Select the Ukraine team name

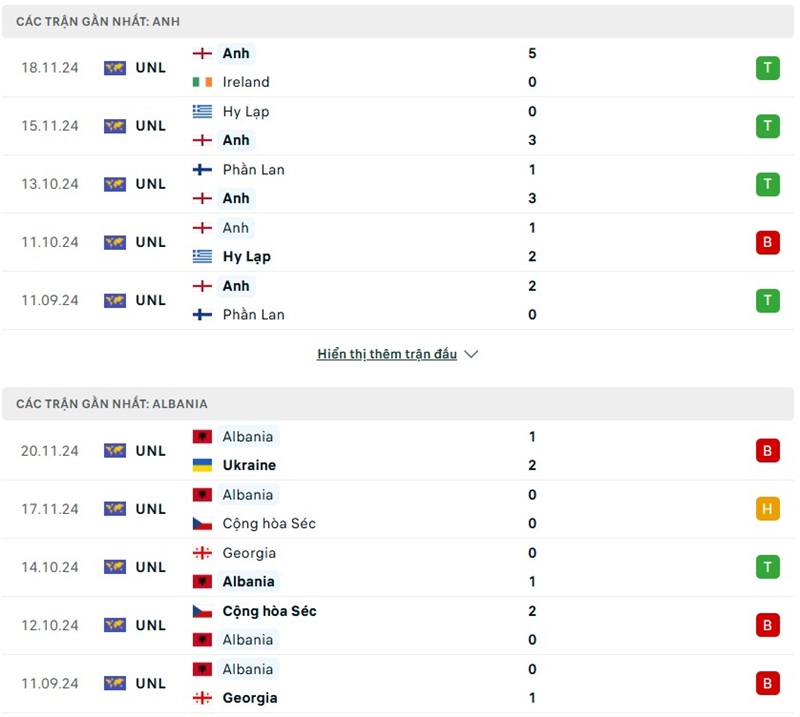249,465
